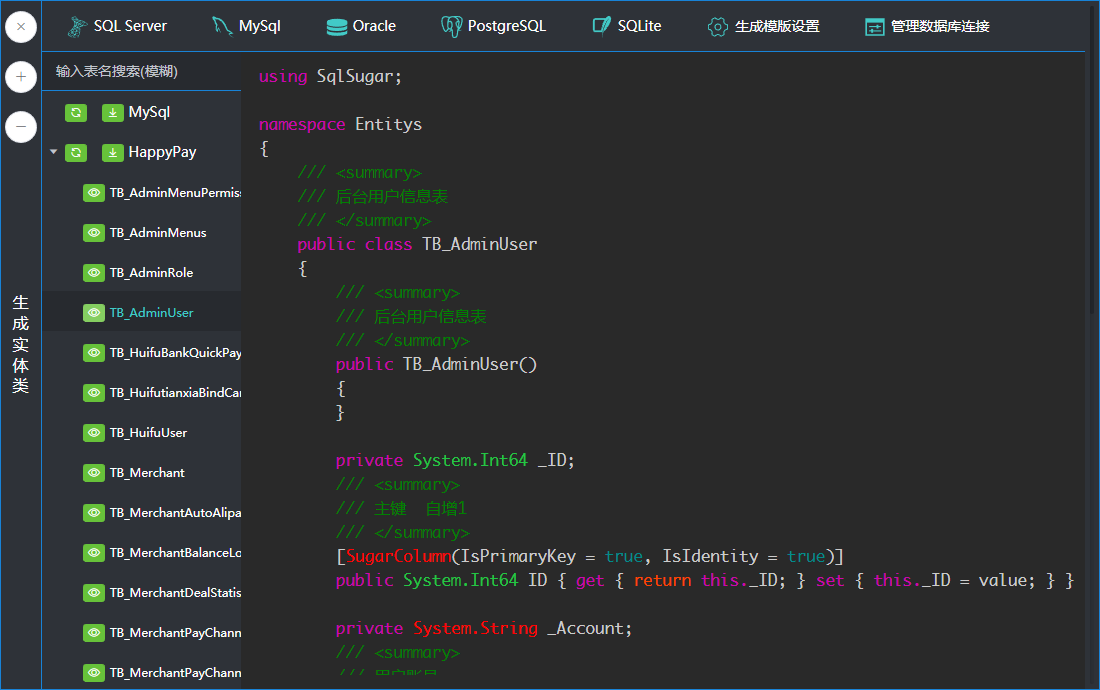Click the eye icon next to TB_HuifuUser
The width and height of the screenshot is (1100, 690).
click(x=94, y=433)
